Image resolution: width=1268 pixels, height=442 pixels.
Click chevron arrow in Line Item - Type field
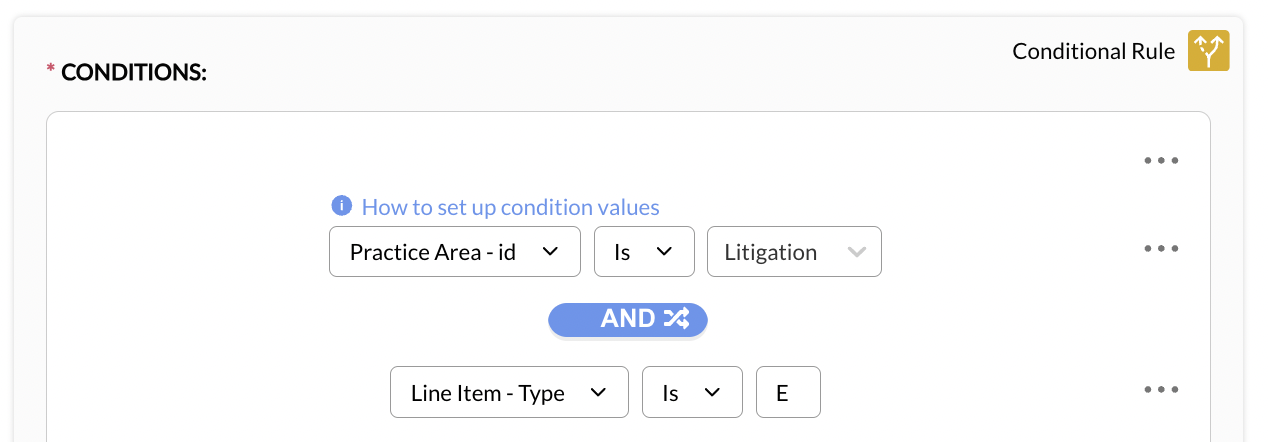(598, 393)
